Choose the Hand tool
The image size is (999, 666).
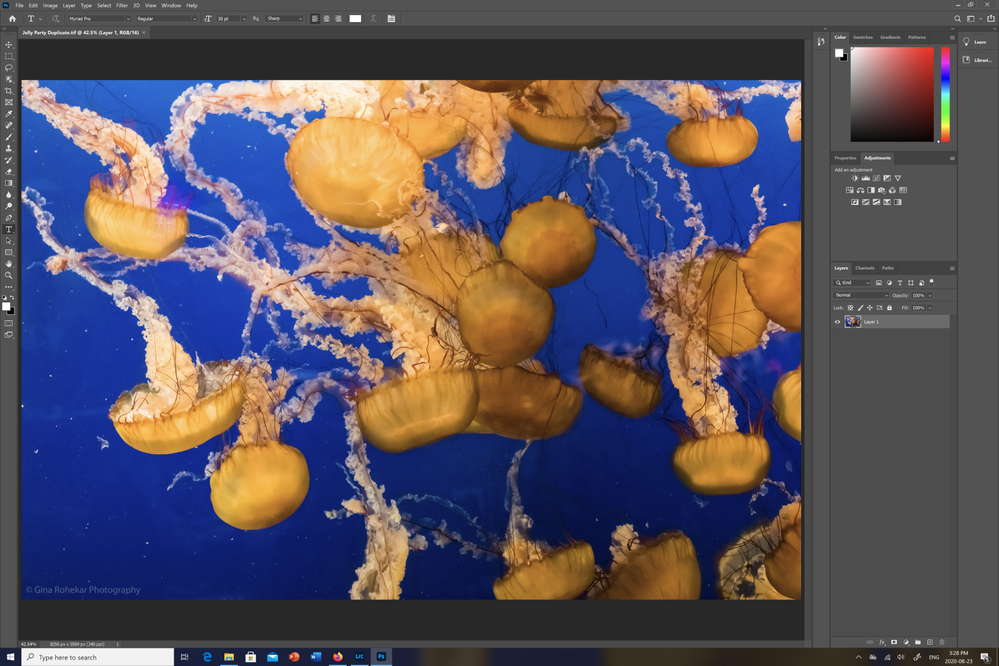(9, 264)
